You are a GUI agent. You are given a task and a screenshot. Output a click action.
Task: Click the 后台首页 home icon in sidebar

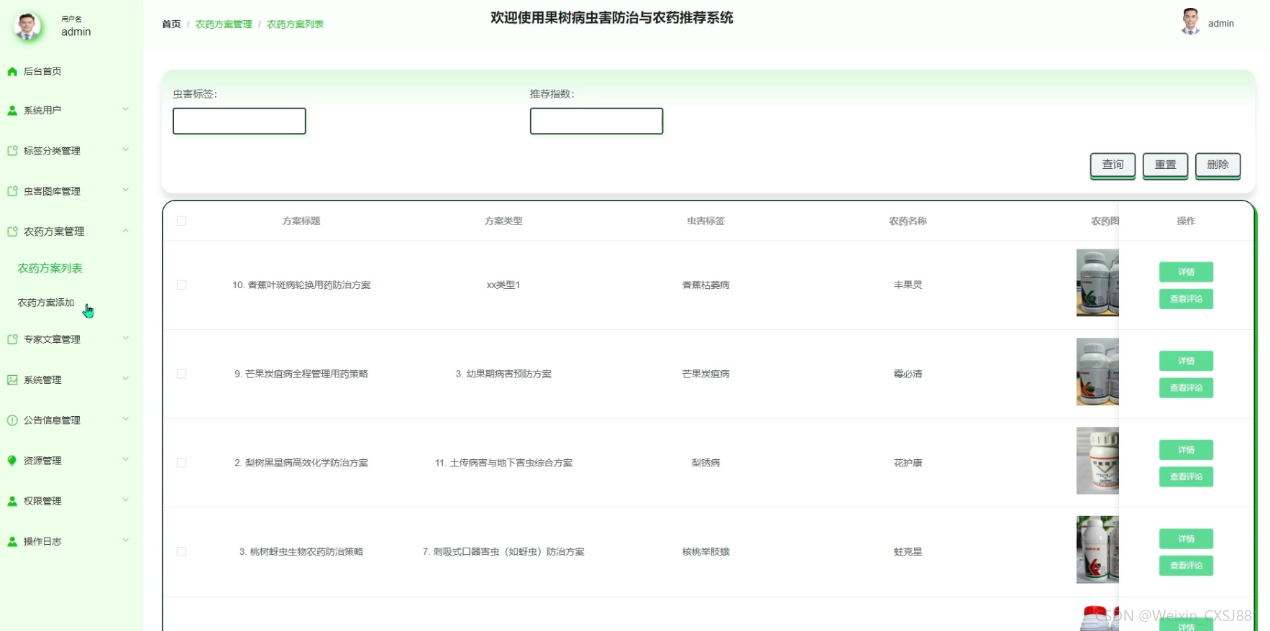pos(12,71)
